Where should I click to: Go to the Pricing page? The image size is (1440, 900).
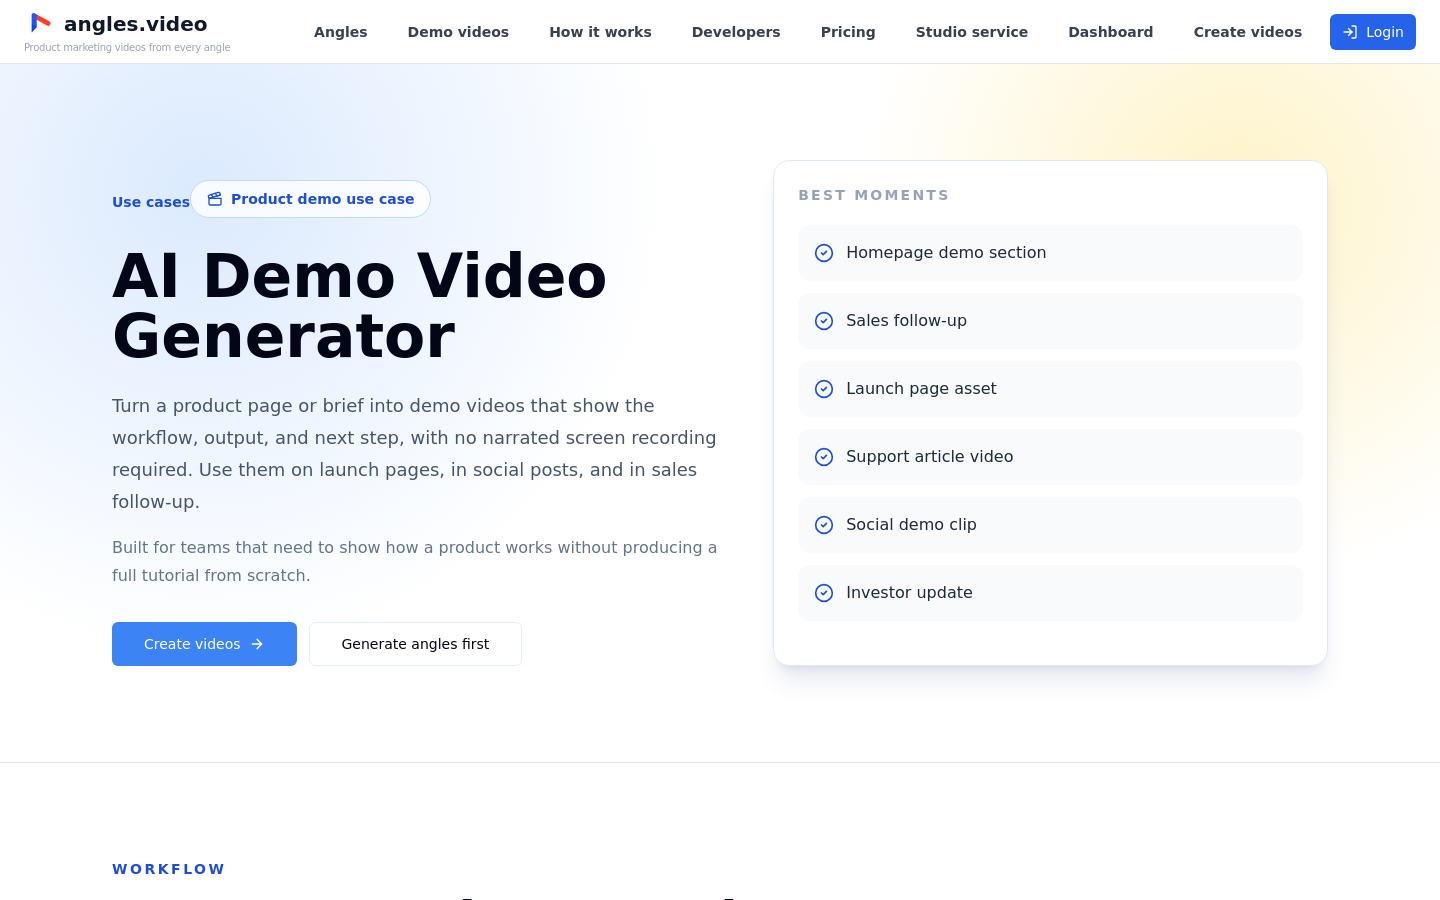848,32
